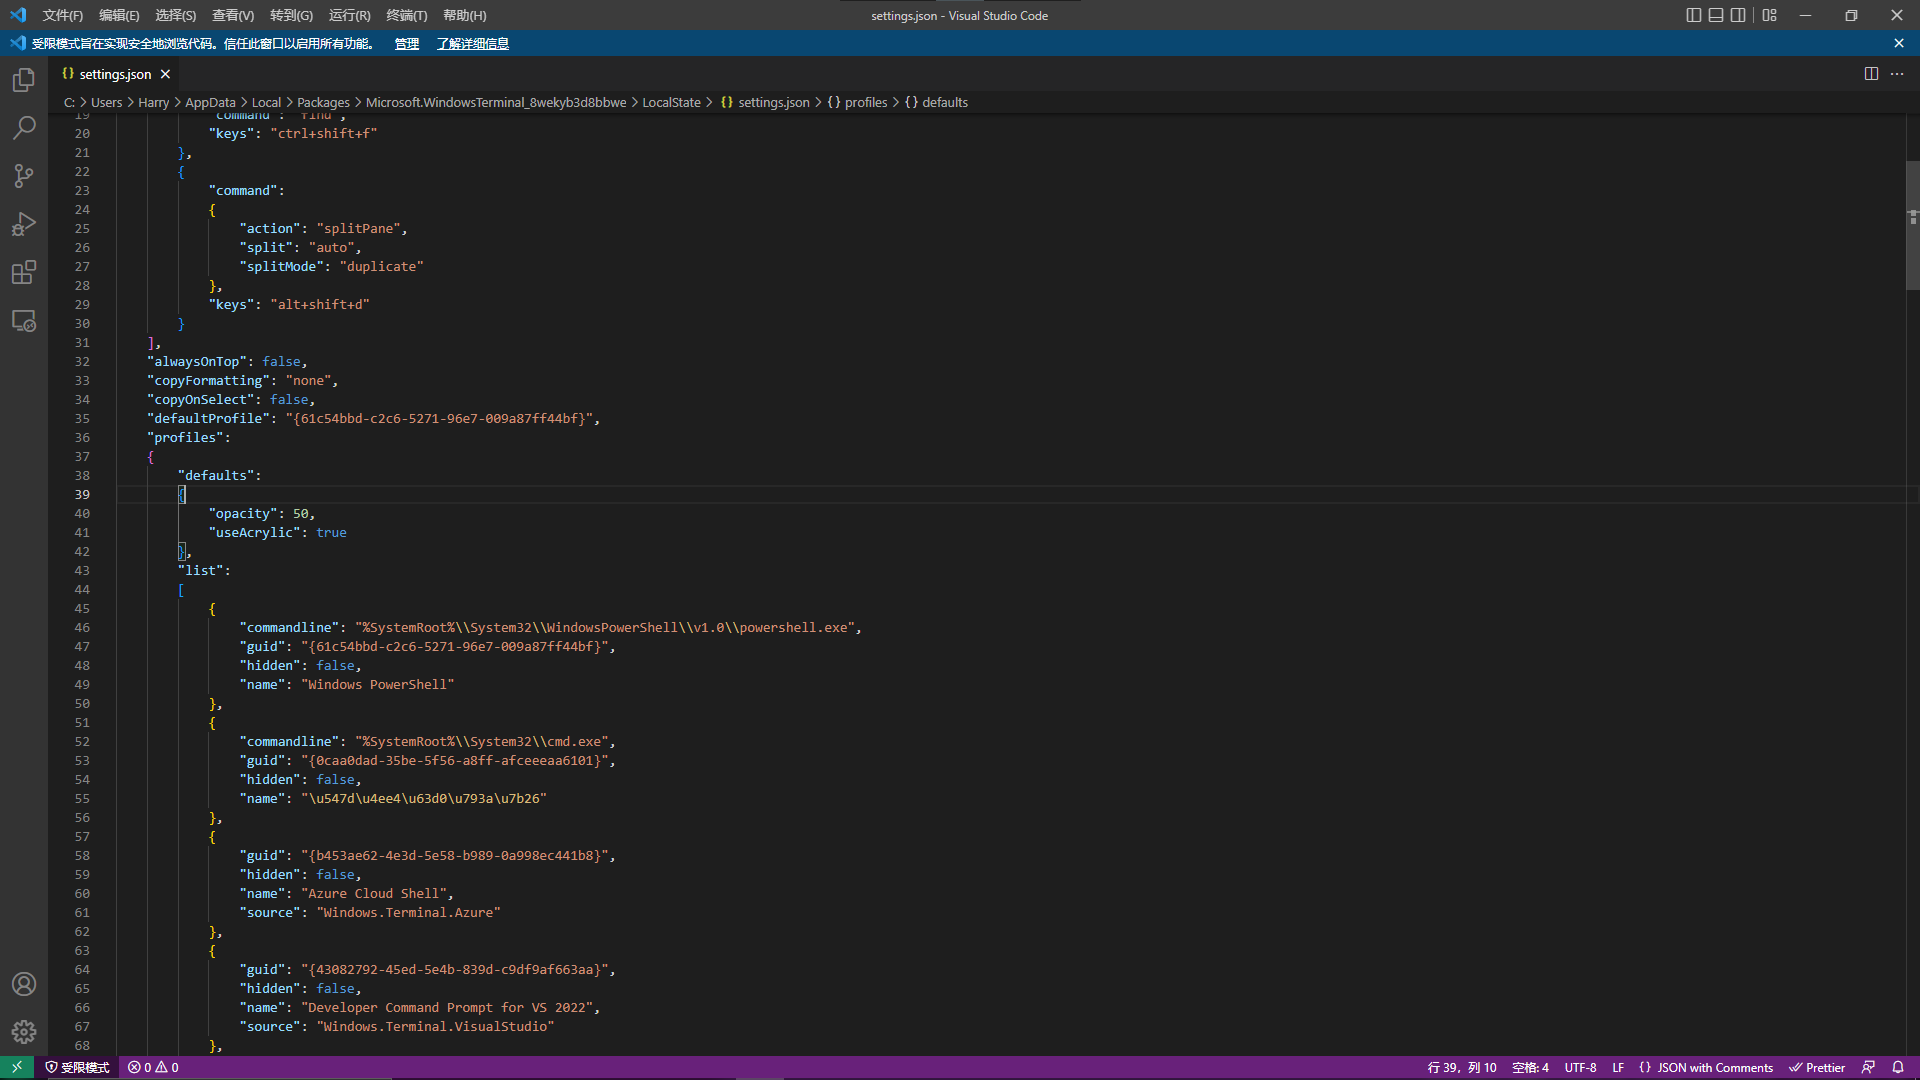Screen dimensions: 1920x1080
Task: Open the Search view icon
Action: click(x=24, y=128)
